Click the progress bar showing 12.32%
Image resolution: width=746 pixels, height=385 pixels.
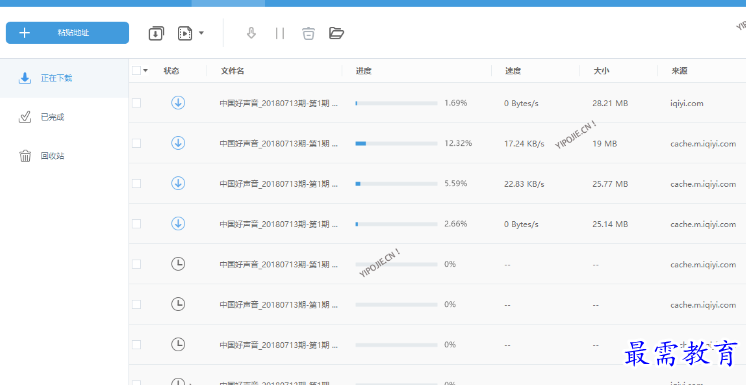point(396,143)
